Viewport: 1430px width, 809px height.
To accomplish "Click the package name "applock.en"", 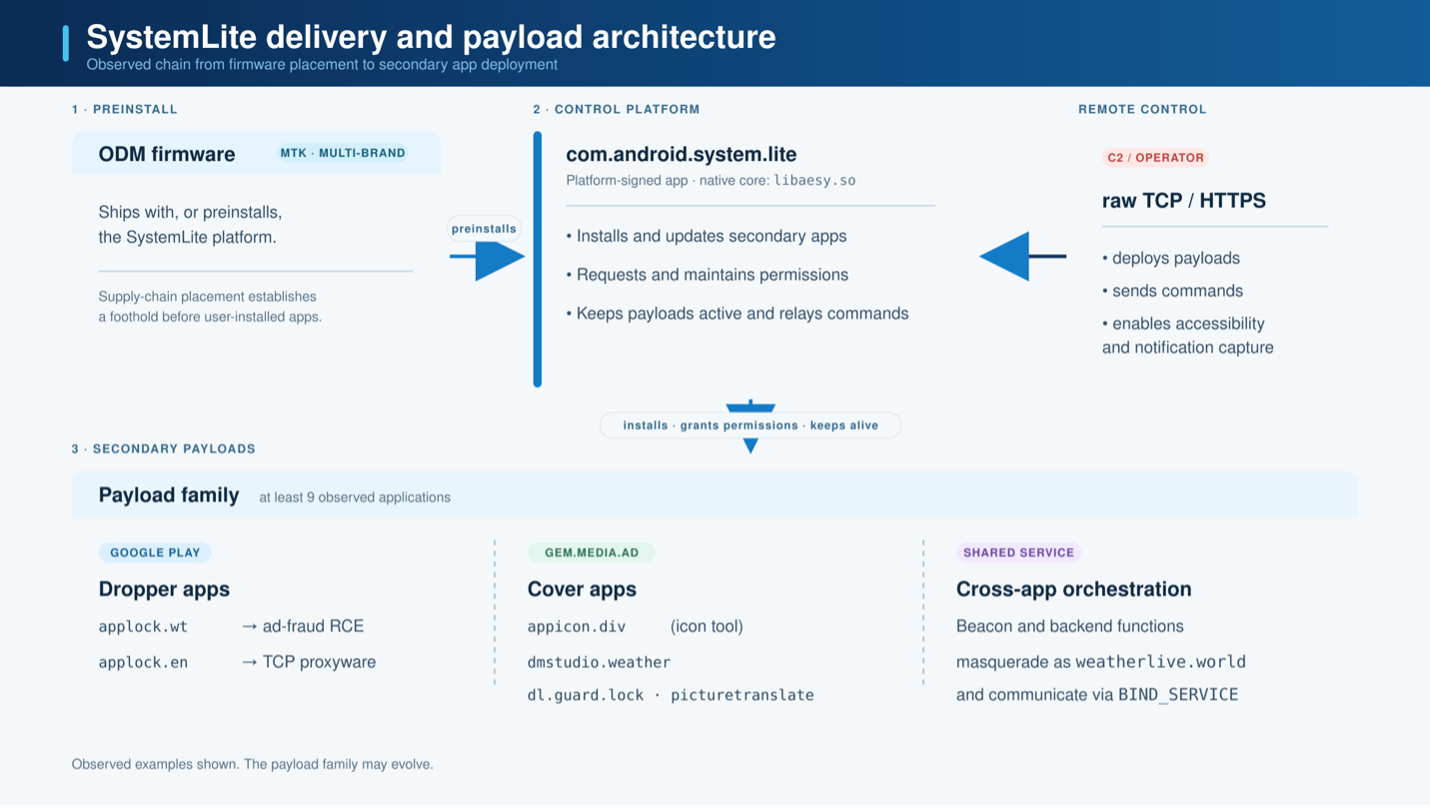I will (143, 662).
